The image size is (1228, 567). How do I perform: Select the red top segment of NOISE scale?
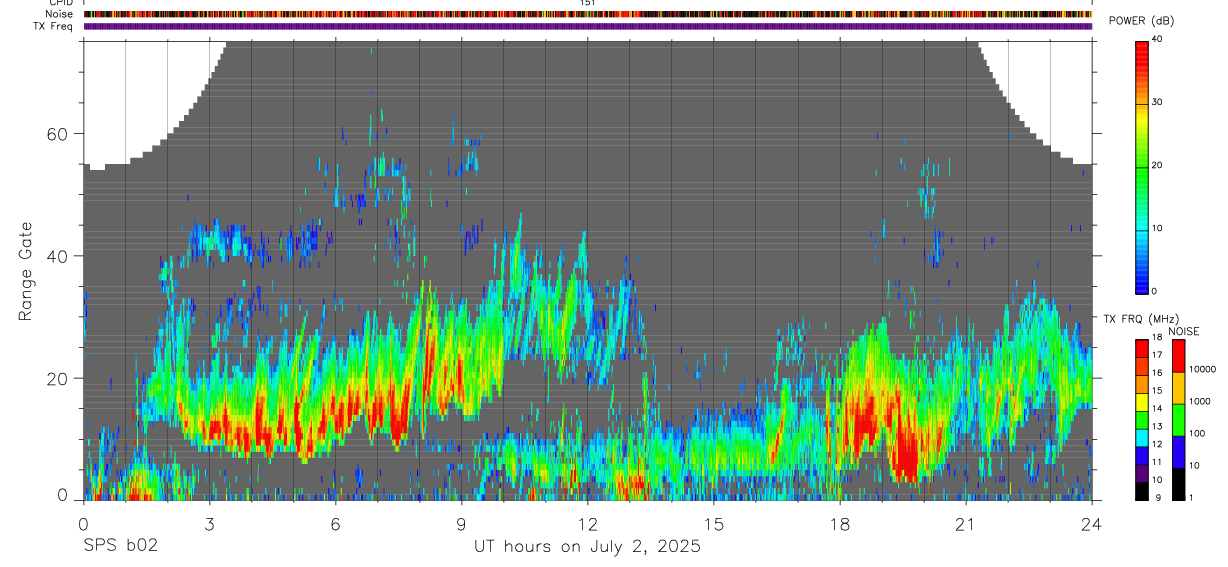1178,356
